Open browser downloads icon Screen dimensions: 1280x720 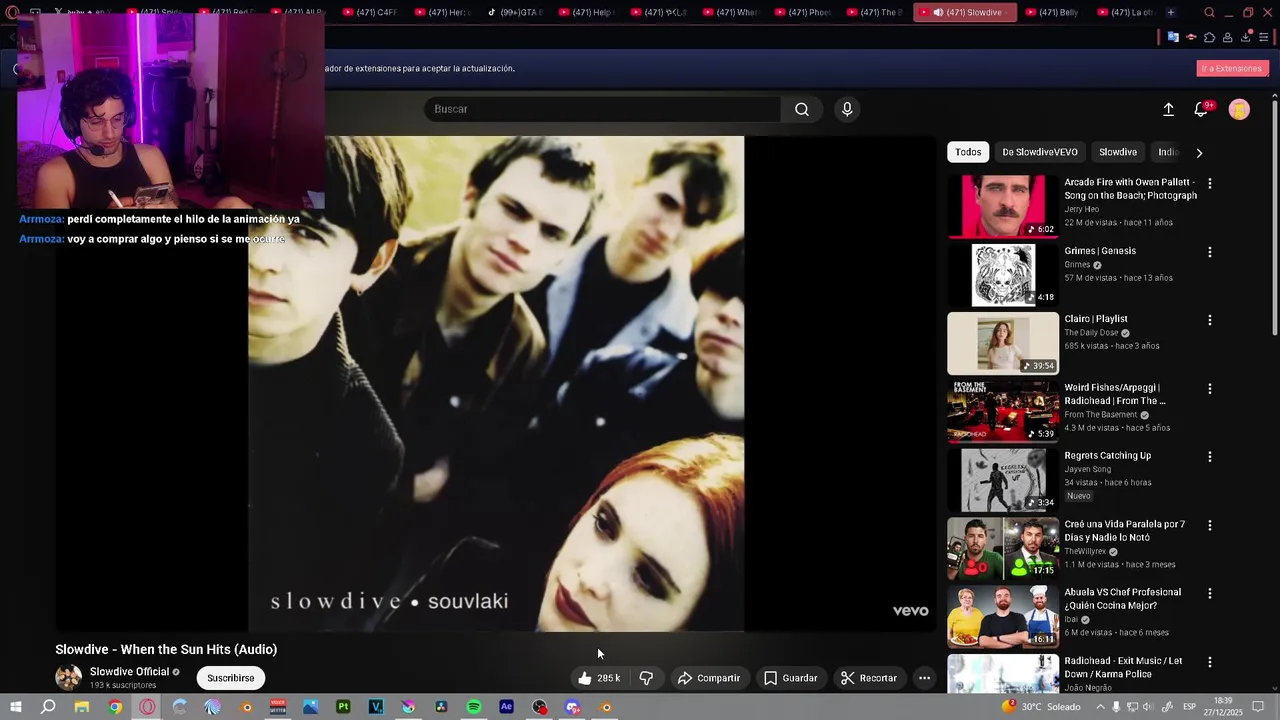tap(1246, 37)
